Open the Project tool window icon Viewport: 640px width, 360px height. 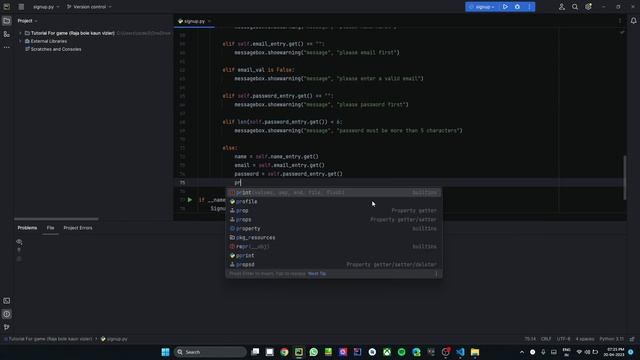coord(7,21)
